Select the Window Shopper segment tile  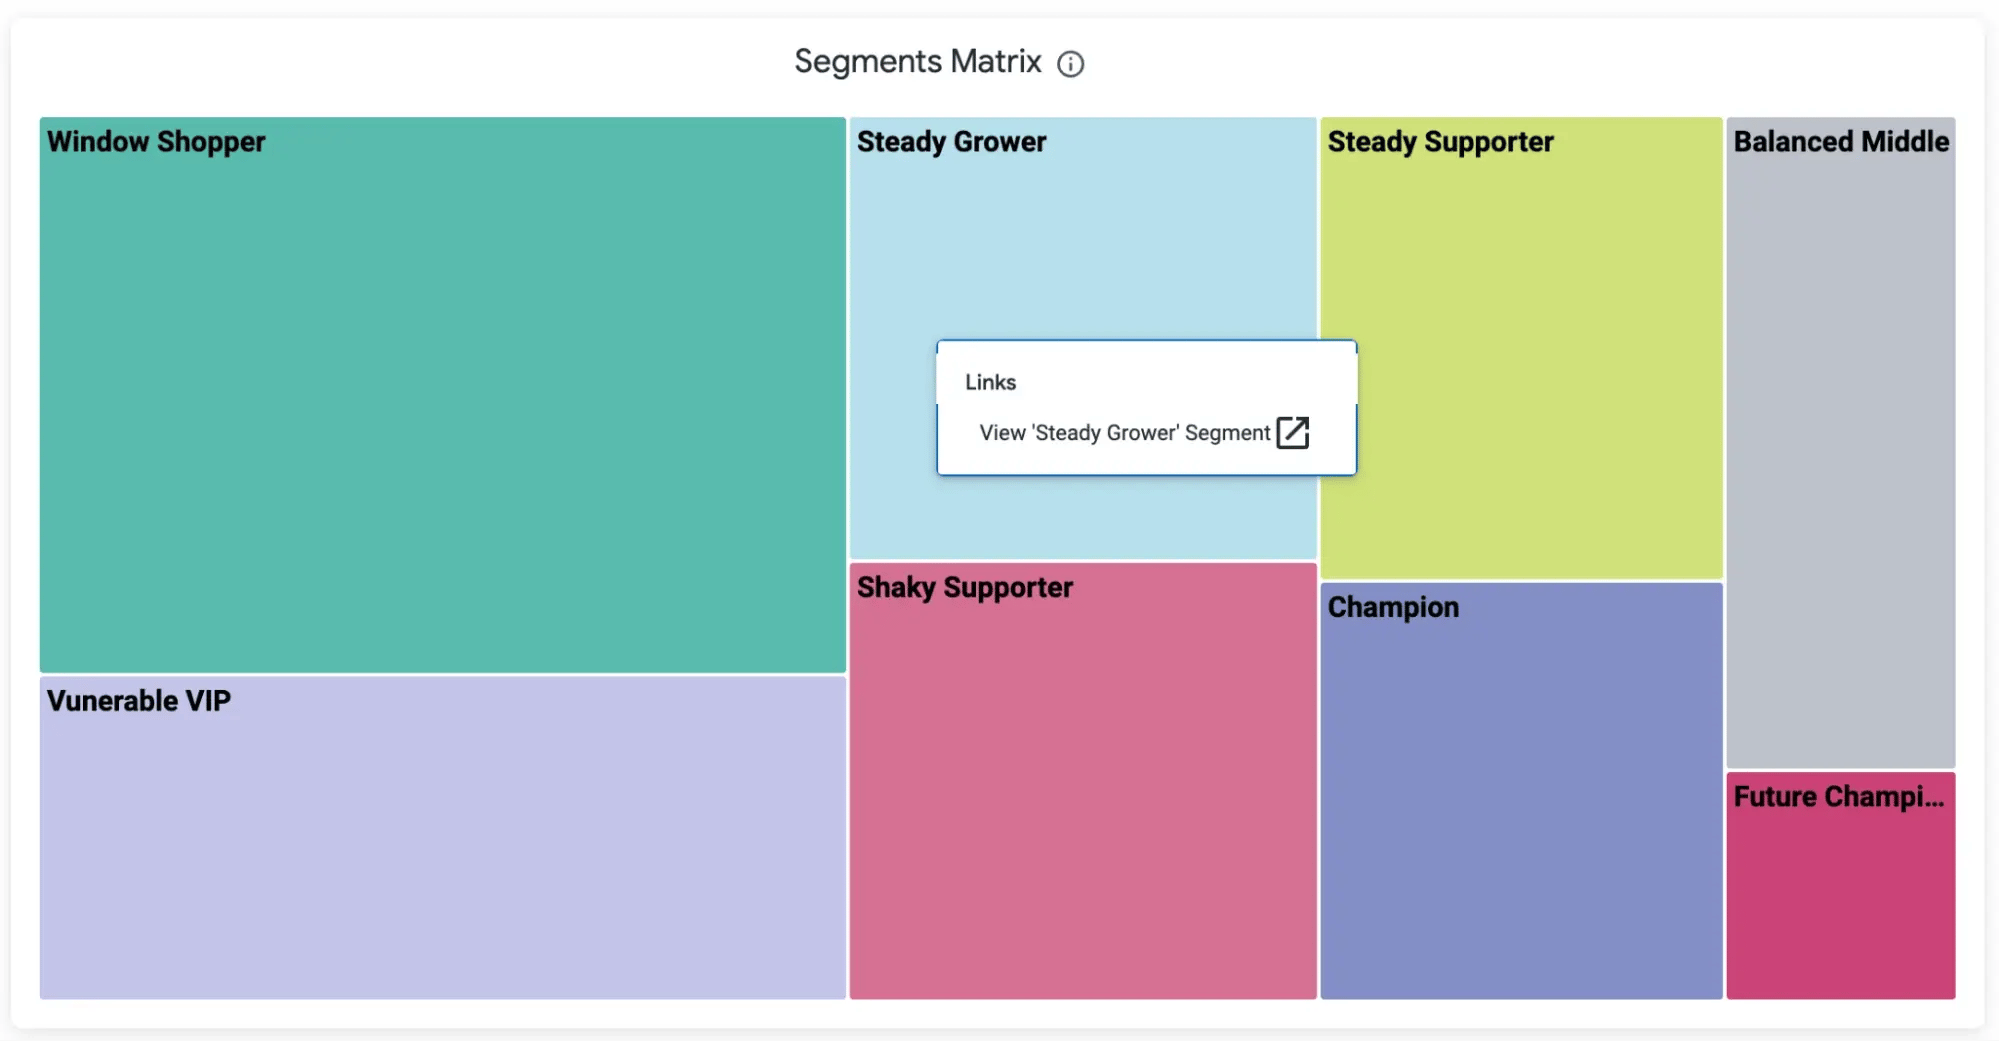pos(440,400)
